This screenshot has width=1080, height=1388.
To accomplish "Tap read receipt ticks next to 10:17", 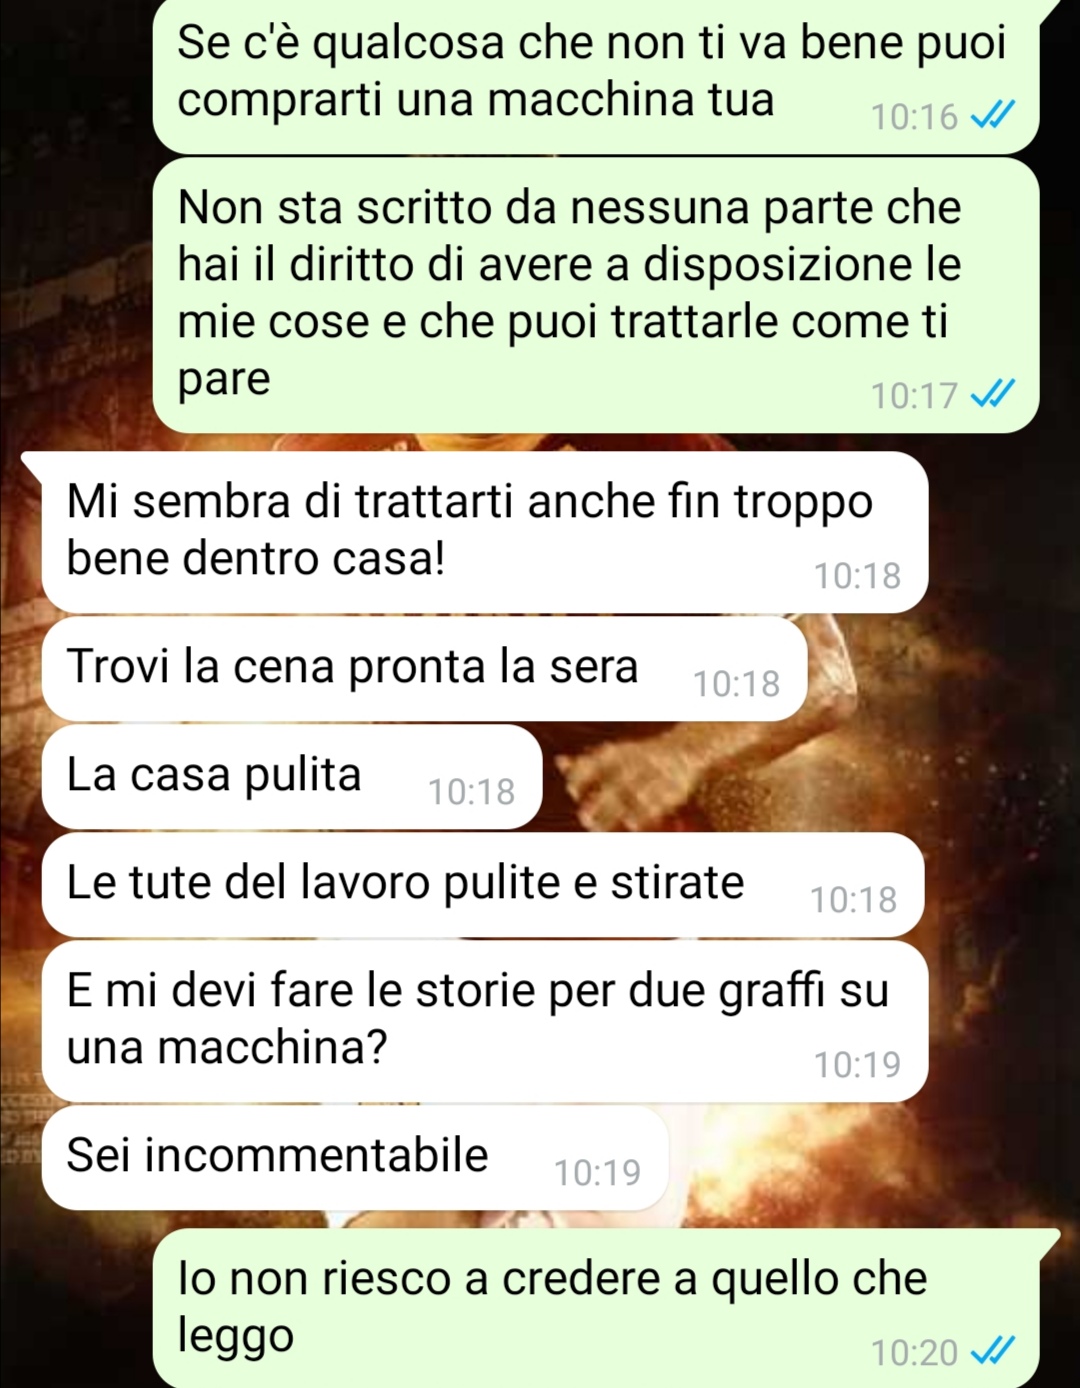I will click(993, 395).
